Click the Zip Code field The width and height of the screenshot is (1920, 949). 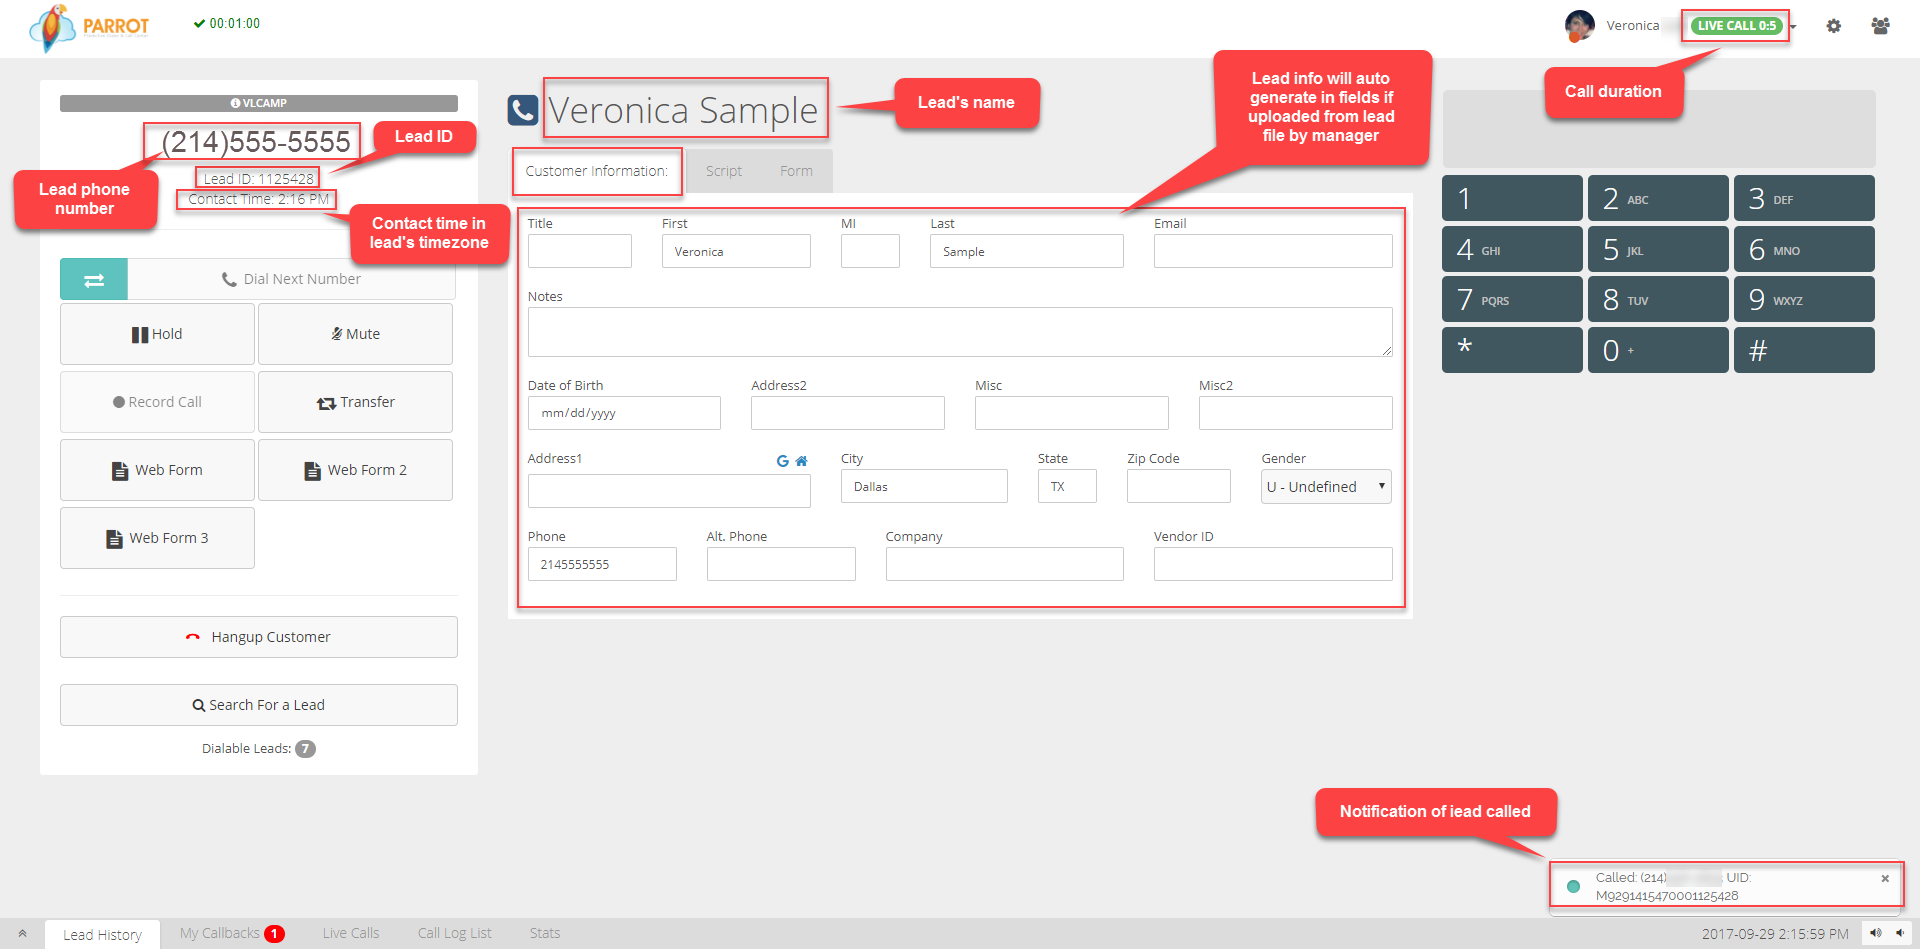(1179, 486)
